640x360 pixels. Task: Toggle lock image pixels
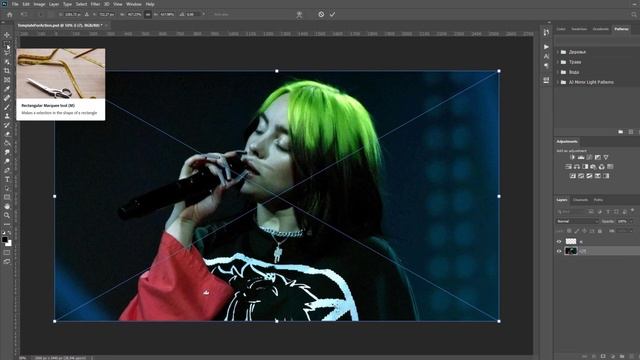(x=577, y=231)
